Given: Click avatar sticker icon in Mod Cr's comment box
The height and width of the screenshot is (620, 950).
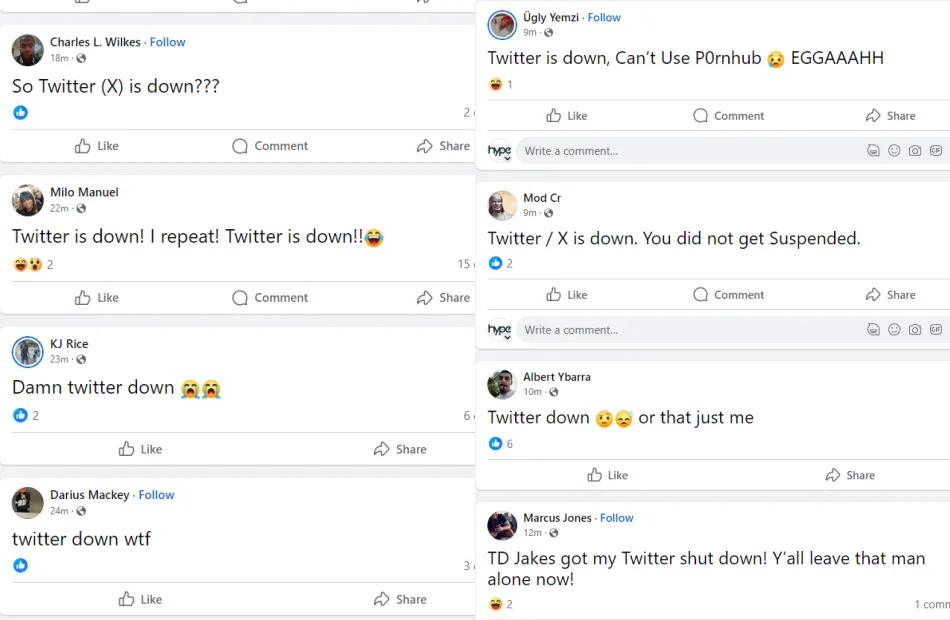Looking at the screenshot, I should click(873, 330).
